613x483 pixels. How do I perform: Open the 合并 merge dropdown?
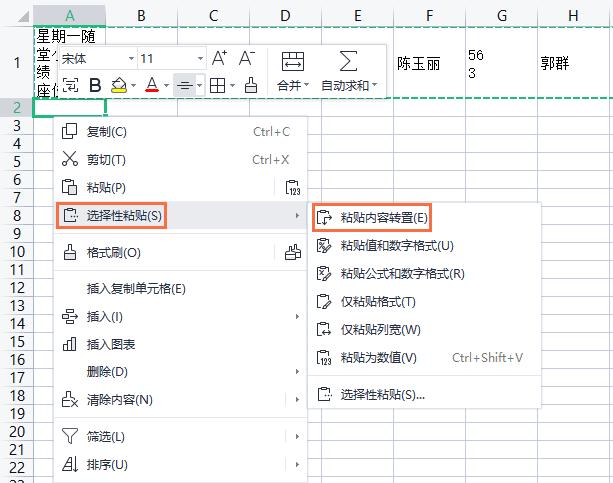coord(293,85)
